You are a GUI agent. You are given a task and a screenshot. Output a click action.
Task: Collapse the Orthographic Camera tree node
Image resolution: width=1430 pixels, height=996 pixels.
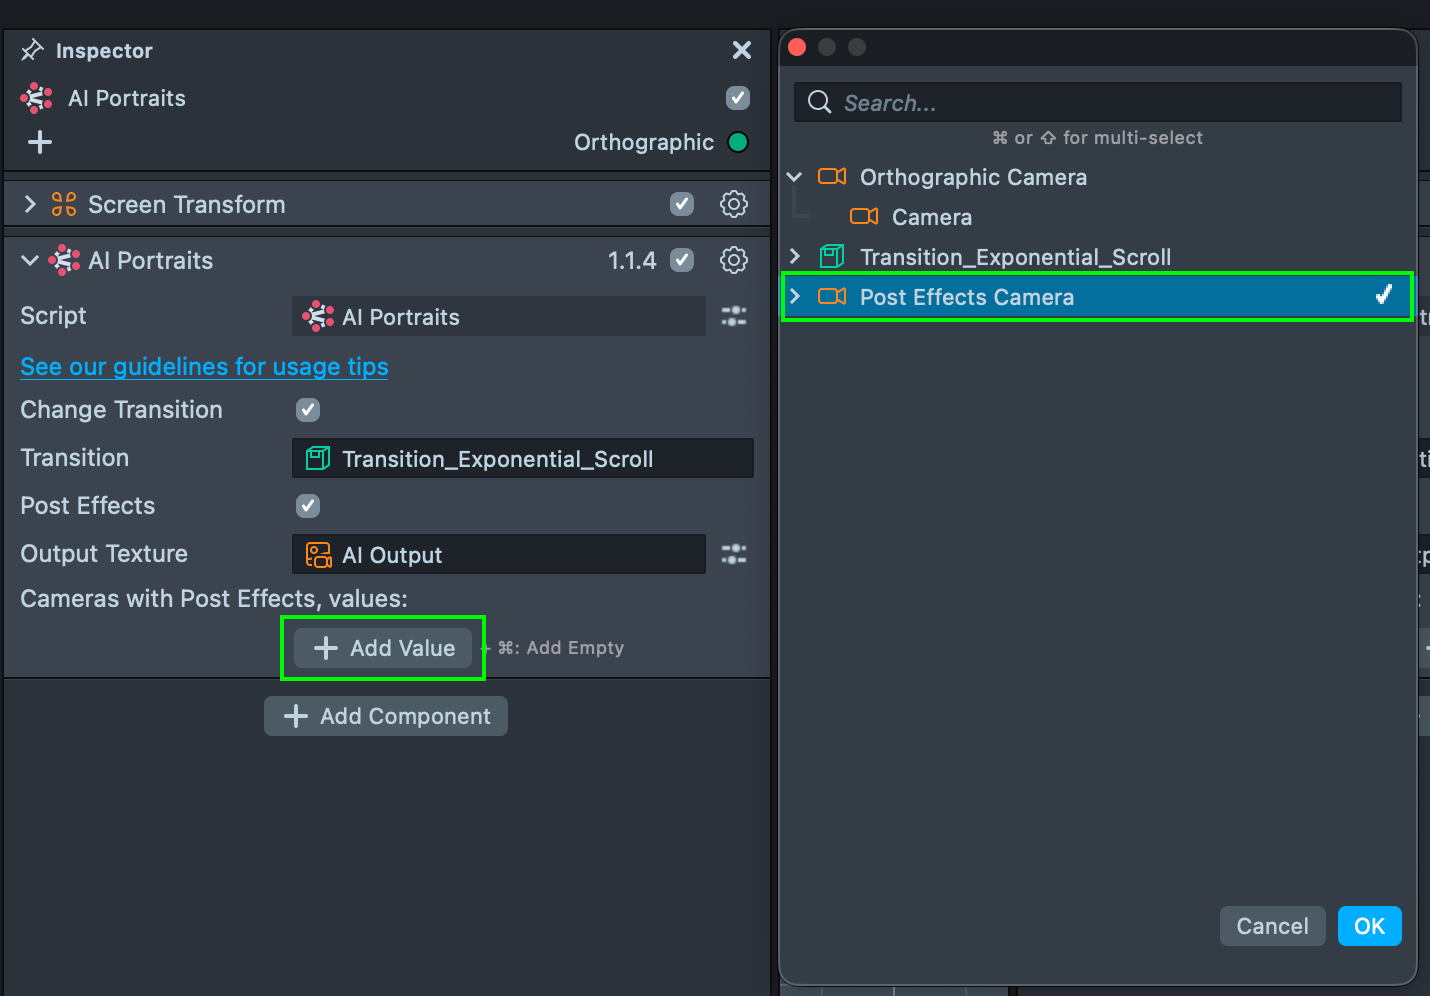point(795,177)
